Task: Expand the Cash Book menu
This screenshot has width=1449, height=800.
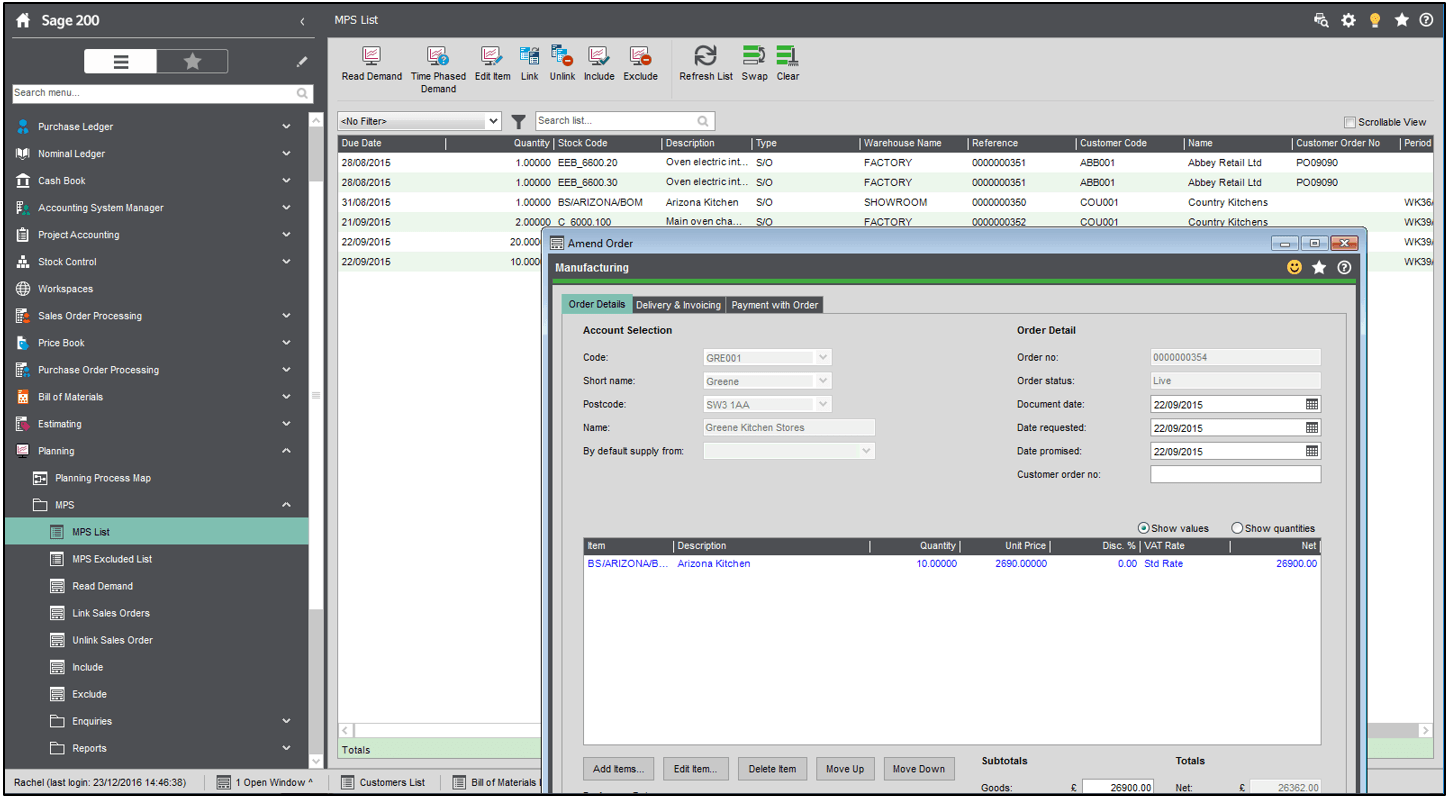Action: (x=286, y=181)
